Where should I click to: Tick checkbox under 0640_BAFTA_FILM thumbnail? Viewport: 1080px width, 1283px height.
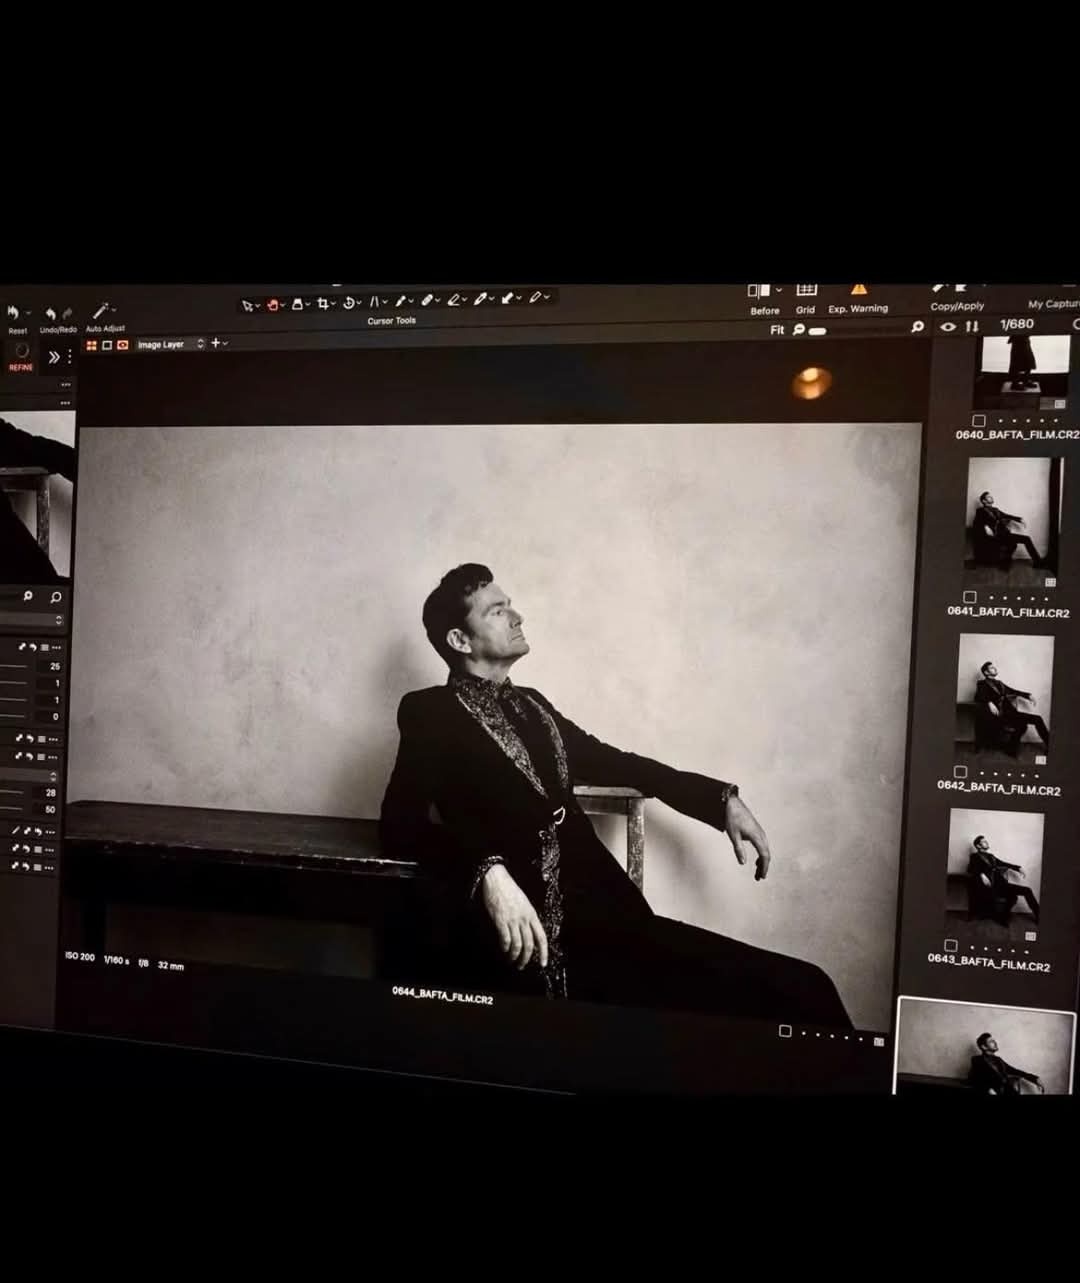point(979,421)
